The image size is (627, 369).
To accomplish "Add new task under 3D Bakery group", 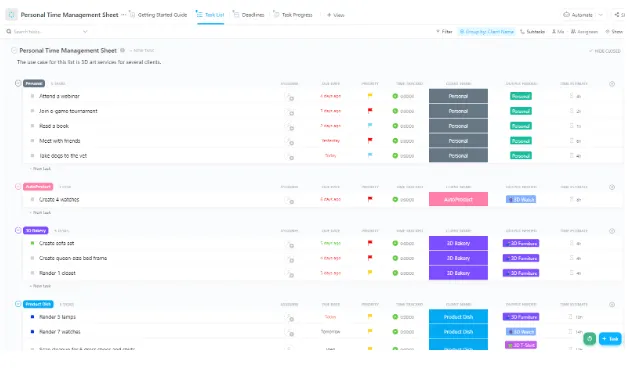I will (x=40, y=286).
